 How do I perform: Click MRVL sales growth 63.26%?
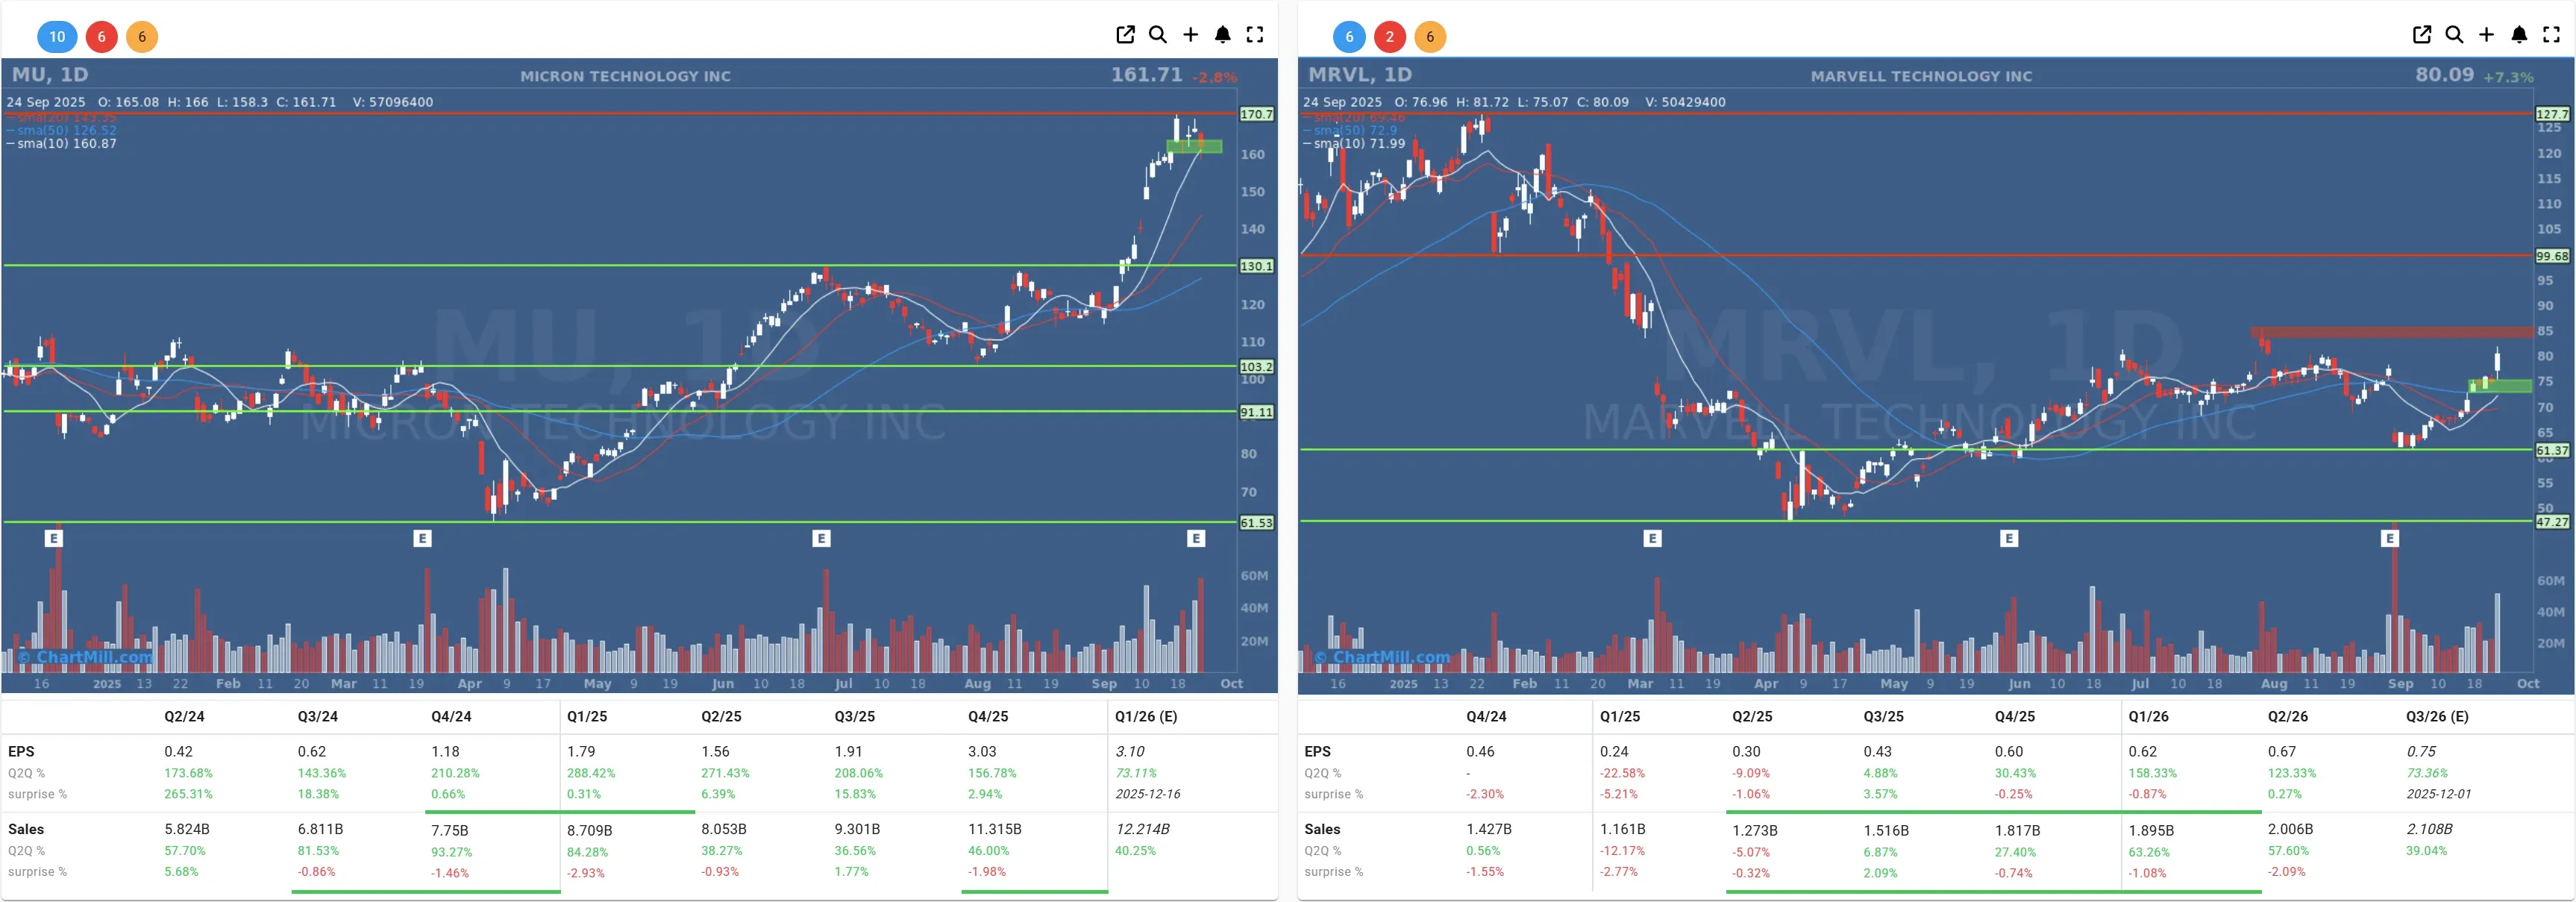pyautogui.click(x=2149, y=852)
